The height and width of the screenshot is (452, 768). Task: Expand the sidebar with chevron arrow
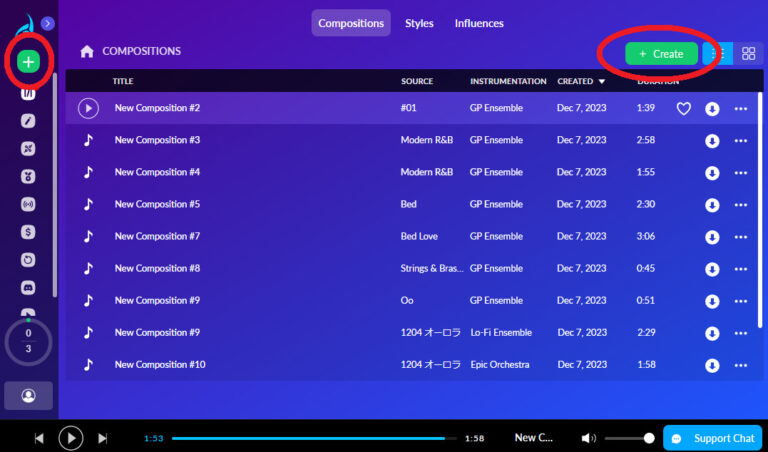click(48, 23)
